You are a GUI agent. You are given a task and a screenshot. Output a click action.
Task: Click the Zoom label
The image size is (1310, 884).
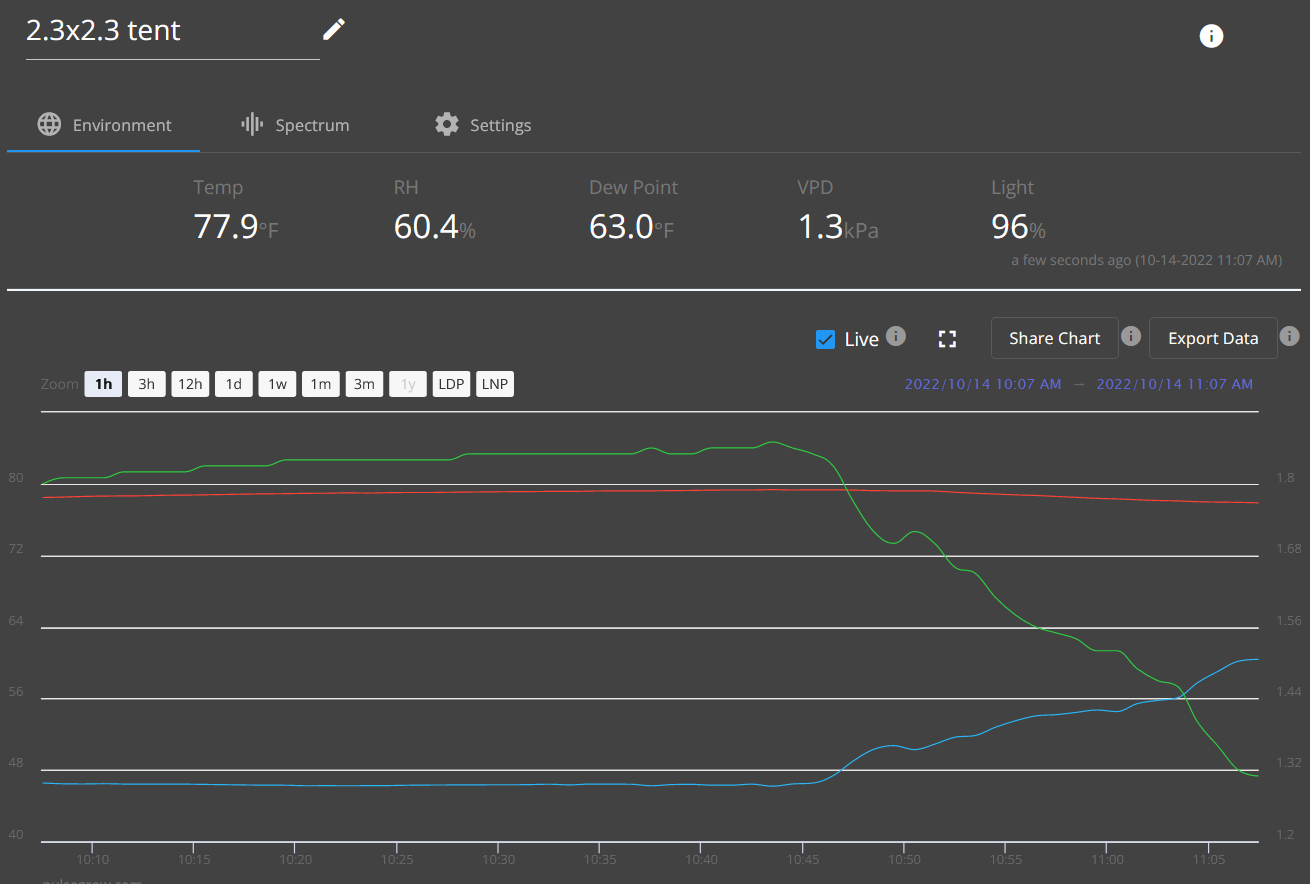point(59,384)
